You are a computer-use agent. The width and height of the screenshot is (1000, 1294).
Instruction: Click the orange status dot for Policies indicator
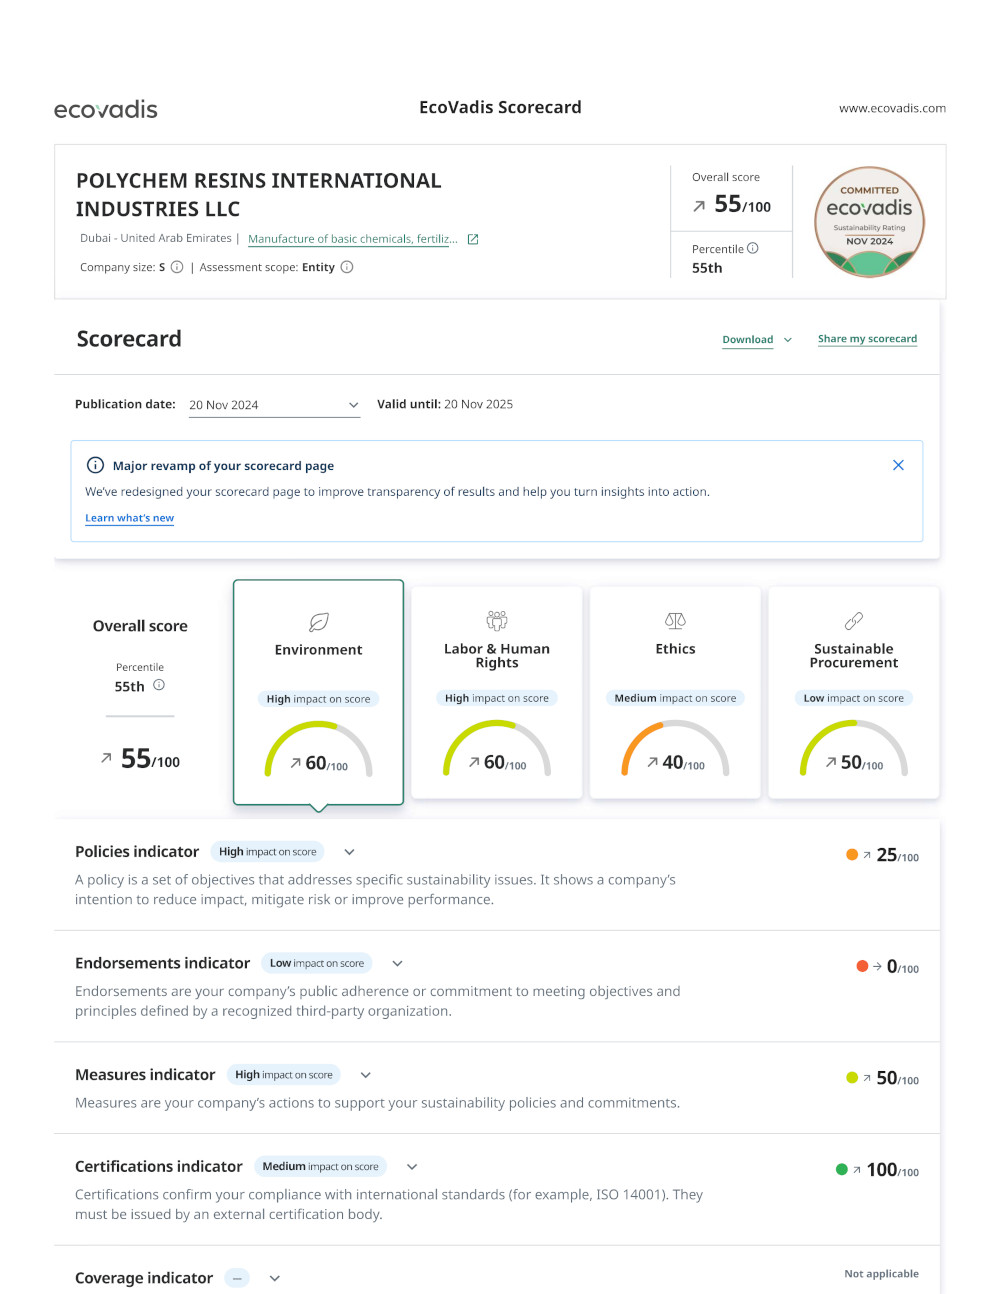click(852, 854)
